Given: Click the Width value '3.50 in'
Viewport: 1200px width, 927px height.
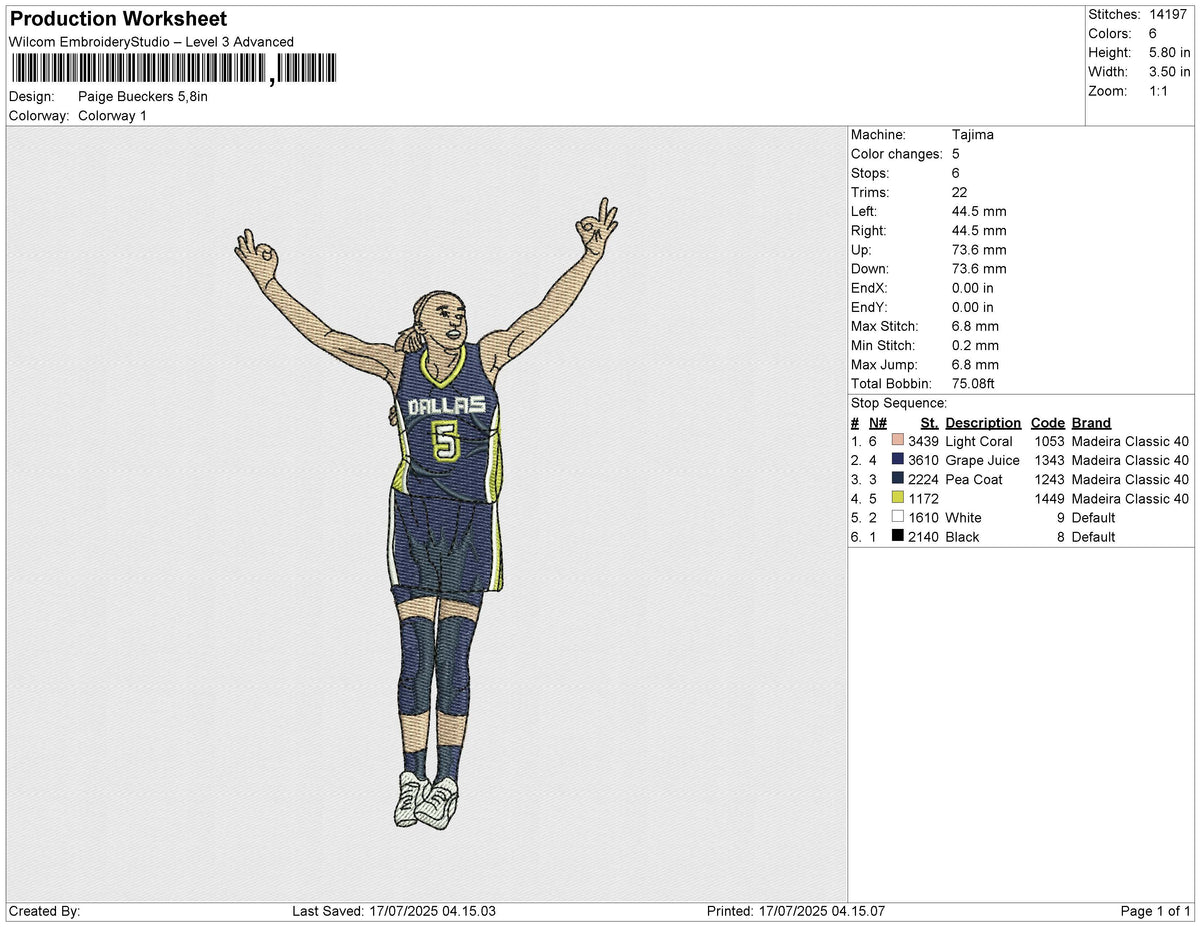Looking at the screenshot, I should point(1169,71).
